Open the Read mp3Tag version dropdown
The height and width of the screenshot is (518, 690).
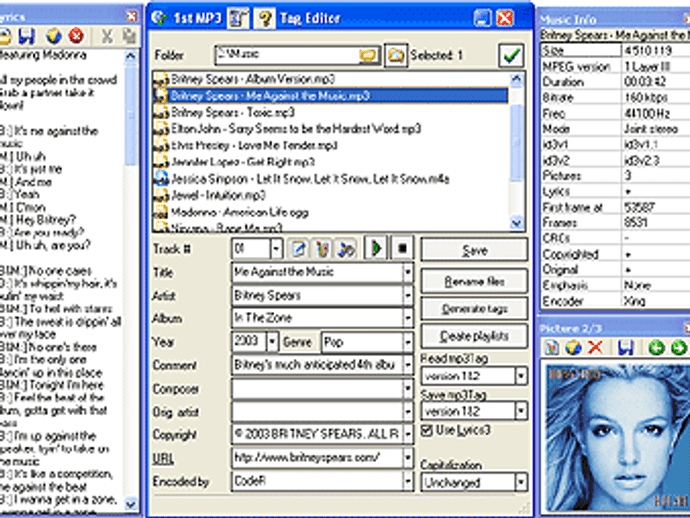coord(521,376)
